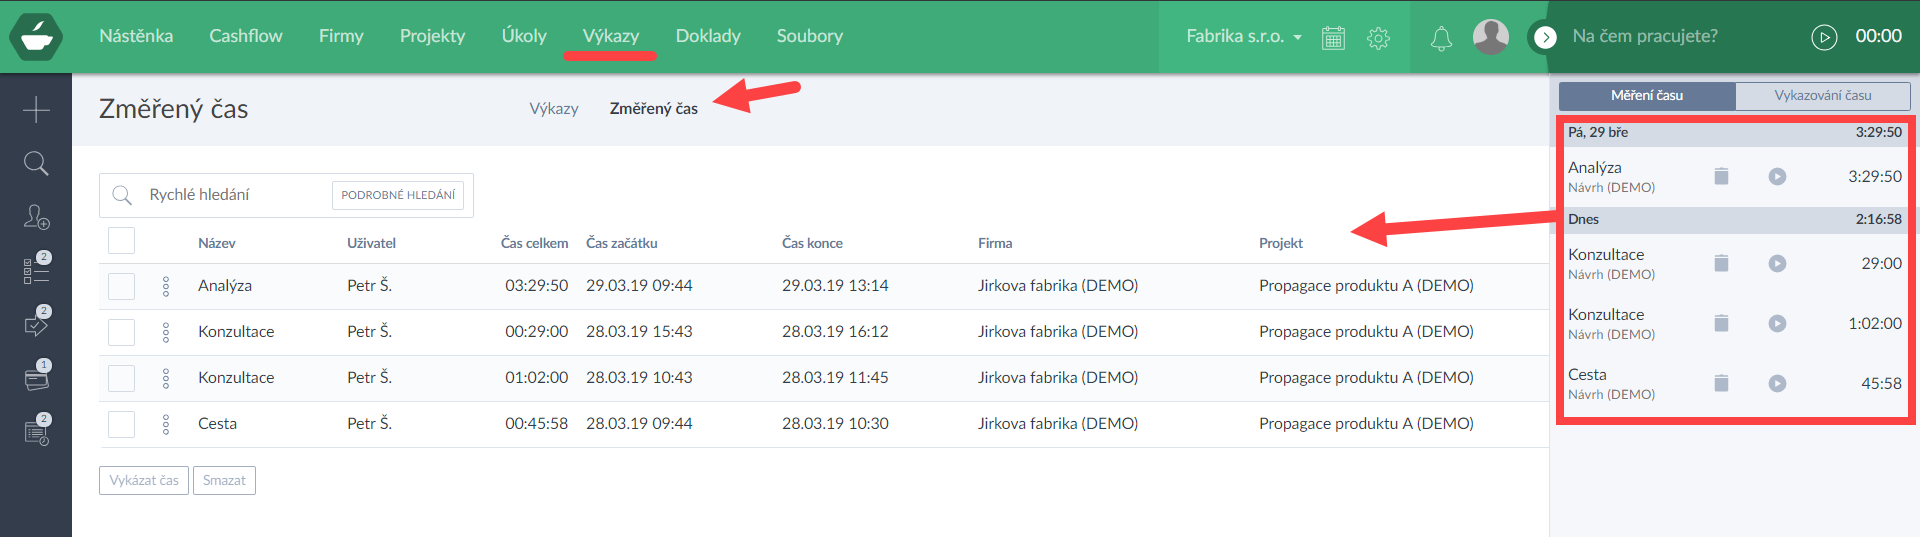Click the notifications bell icon

click(x=1441, y=38)
